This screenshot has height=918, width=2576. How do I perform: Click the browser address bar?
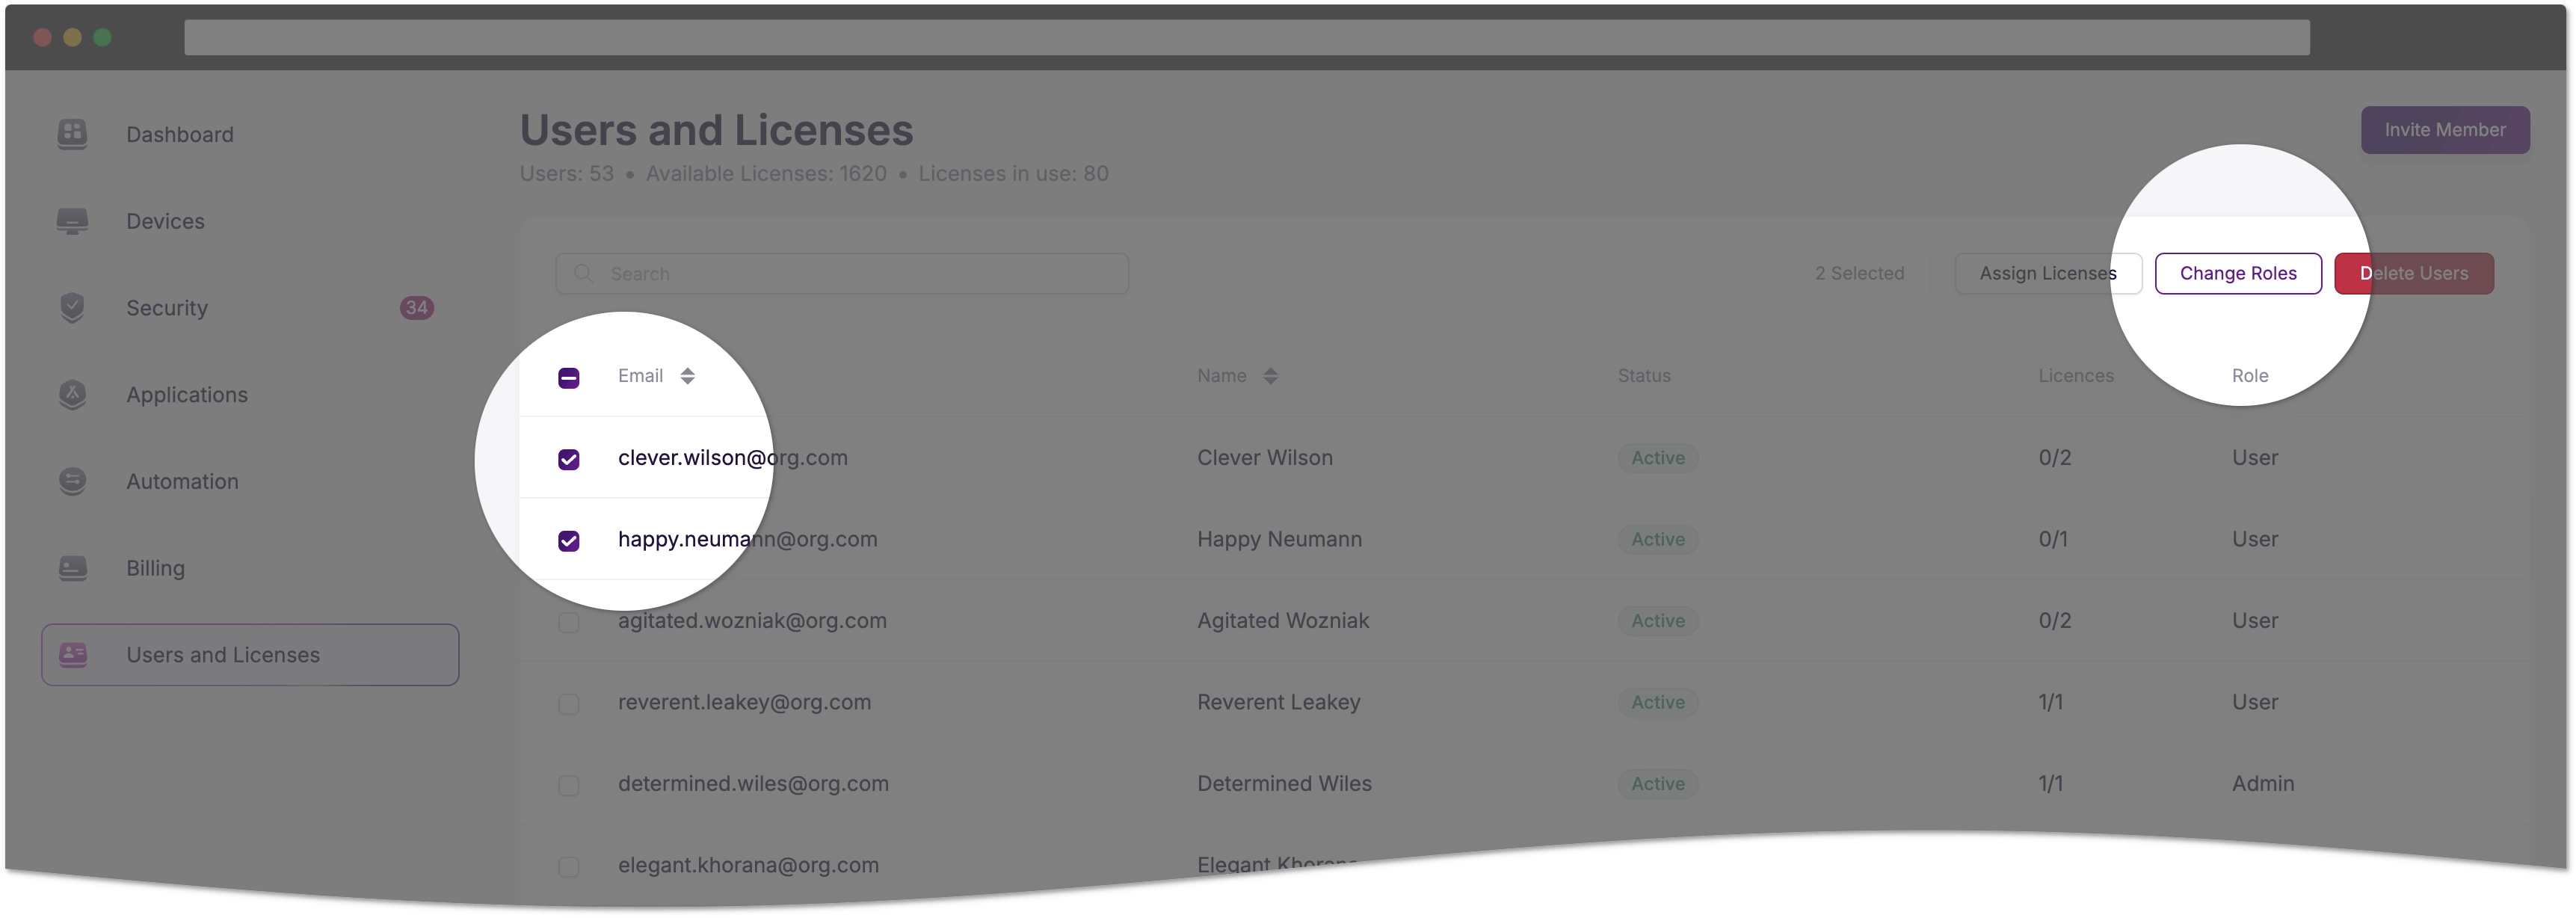1247,37
